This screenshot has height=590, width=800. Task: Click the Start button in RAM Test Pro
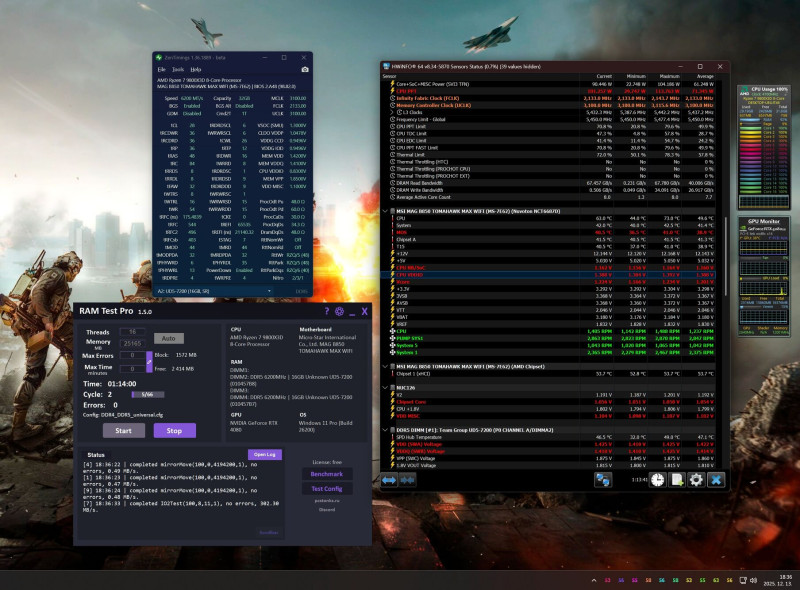pos(123,431)
